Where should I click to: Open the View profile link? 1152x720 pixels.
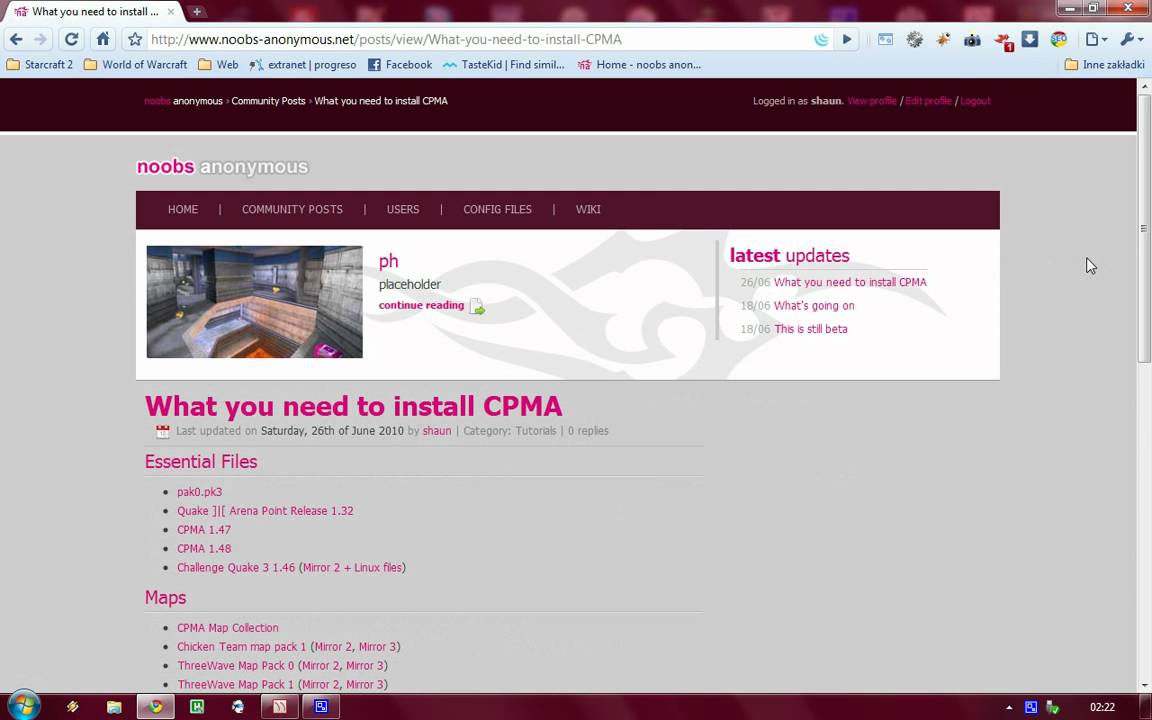pos(871,101)
